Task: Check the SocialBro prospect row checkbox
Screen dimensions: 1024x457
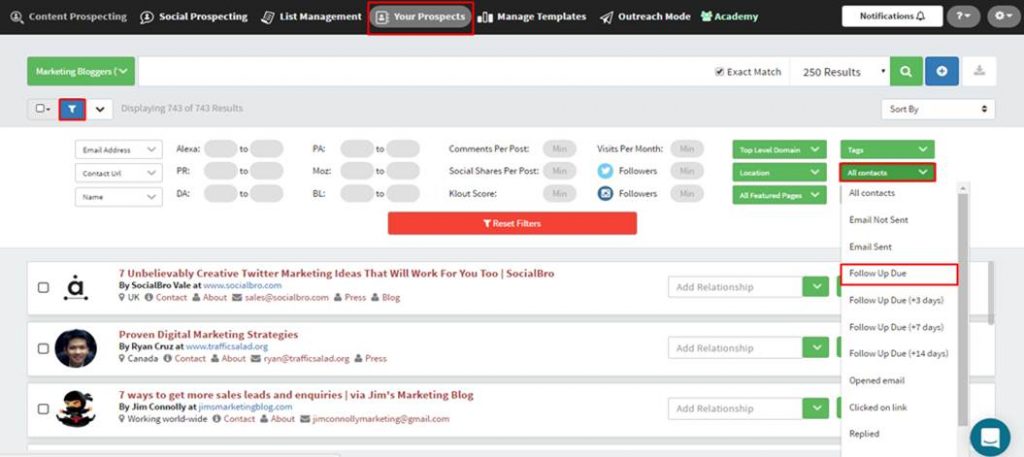Action: pos(43,288)
